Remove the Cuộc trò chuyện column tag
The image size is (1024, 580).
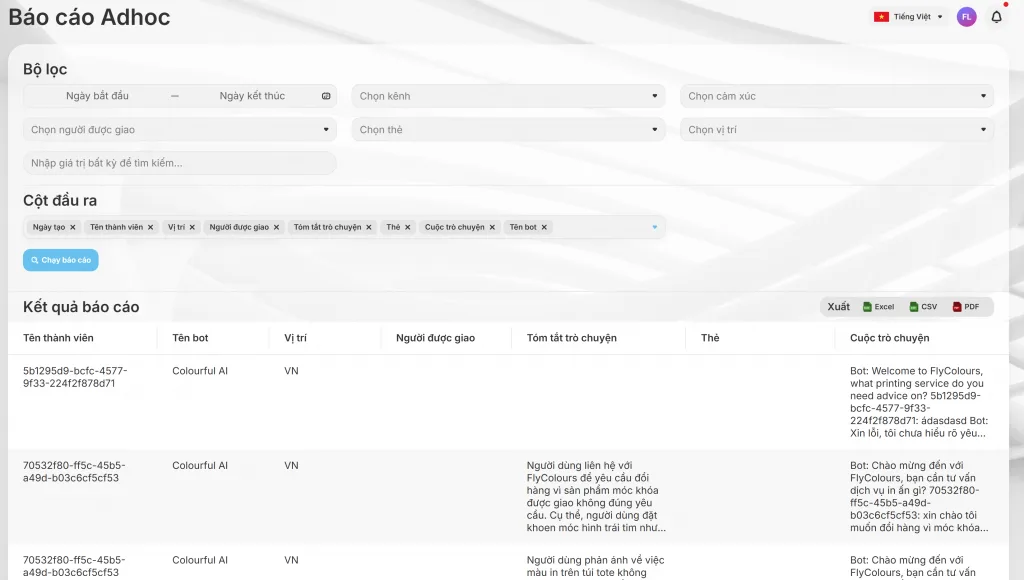click(x=492, y=227)
